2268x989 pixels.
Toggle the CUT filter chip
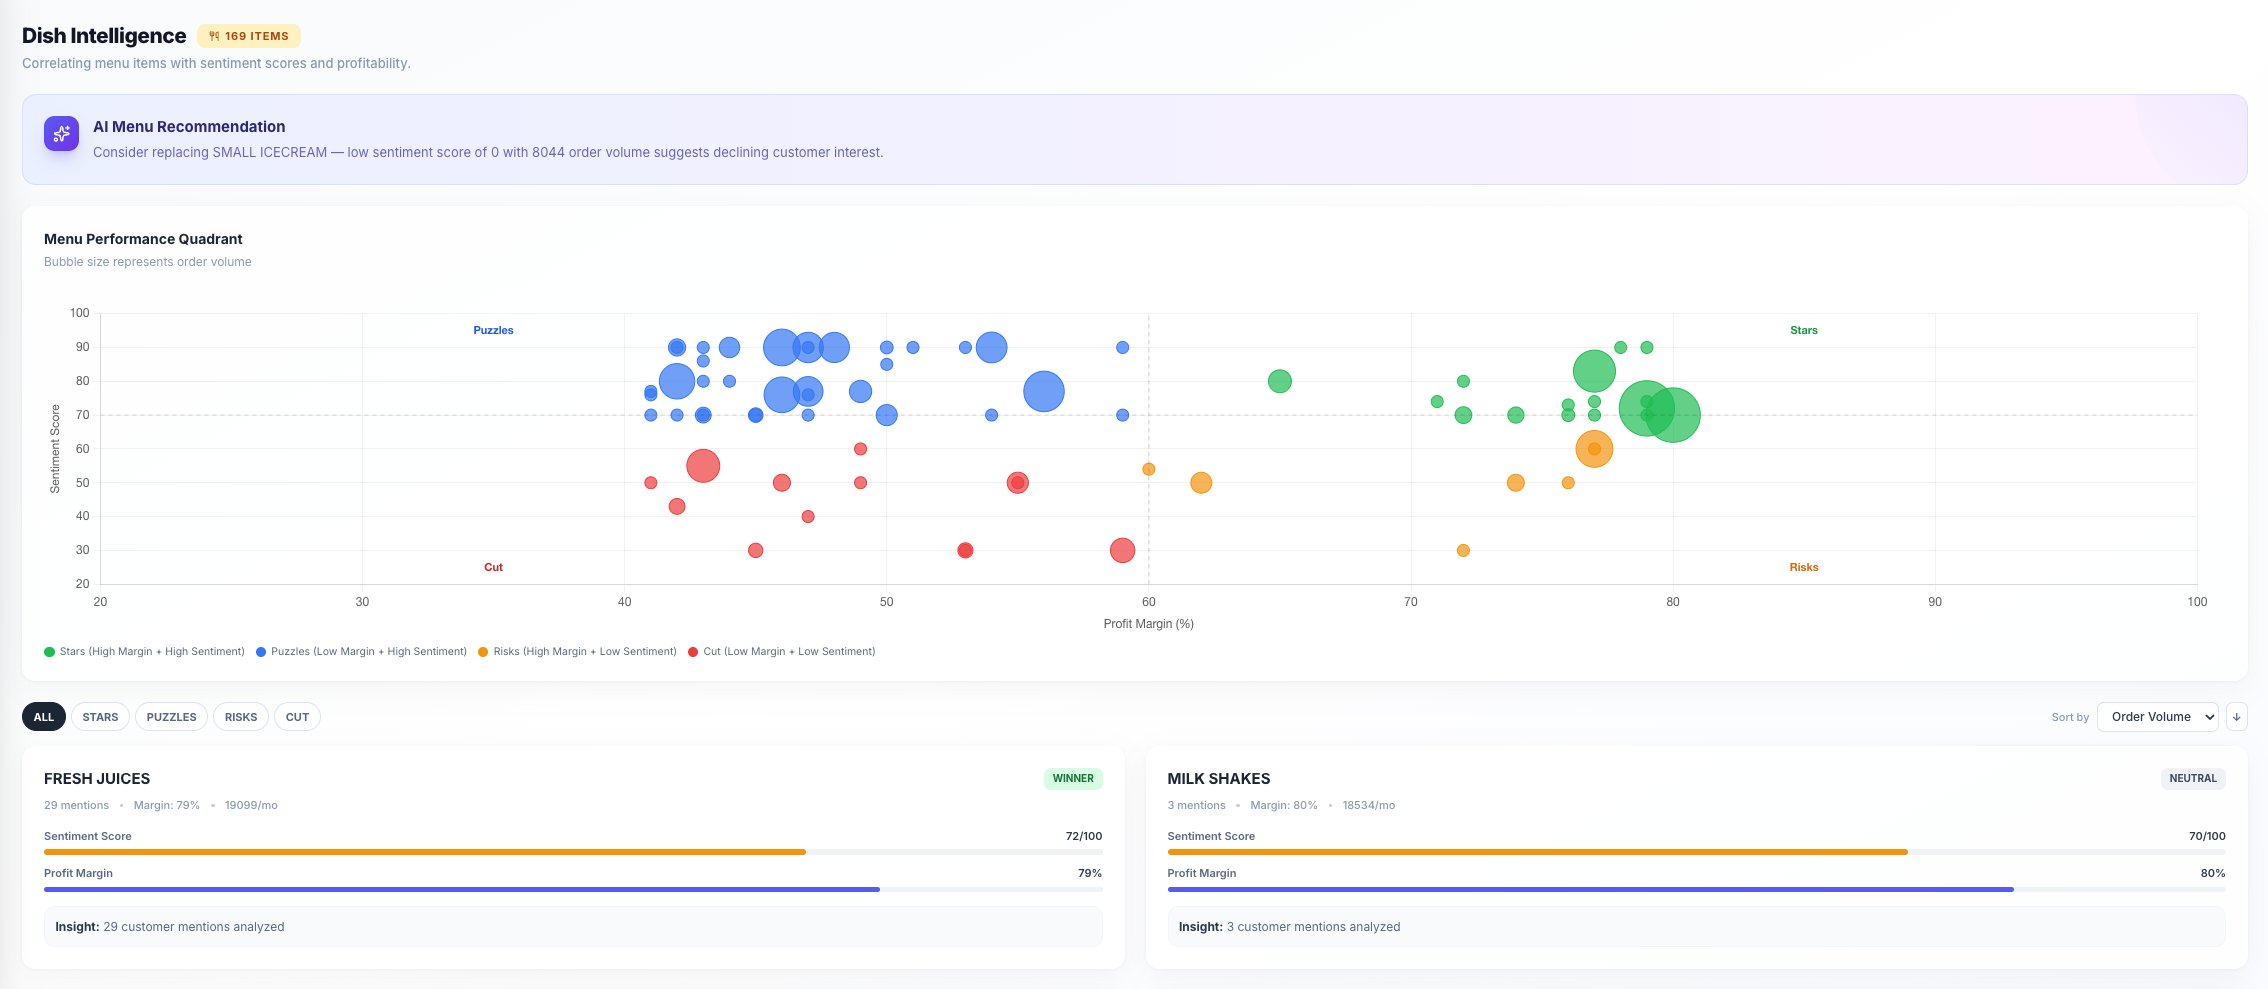[x=295, y=716]
